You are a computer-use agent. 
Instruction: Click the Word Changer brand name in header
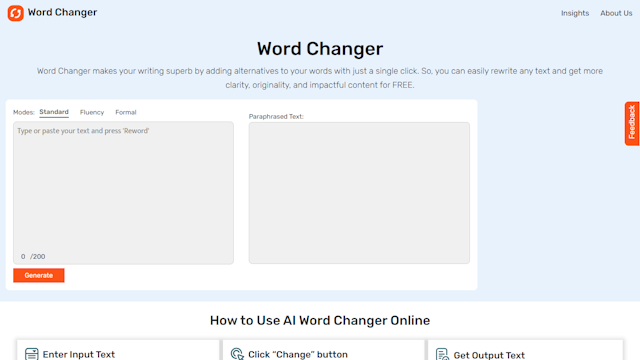tap(62, 13)
